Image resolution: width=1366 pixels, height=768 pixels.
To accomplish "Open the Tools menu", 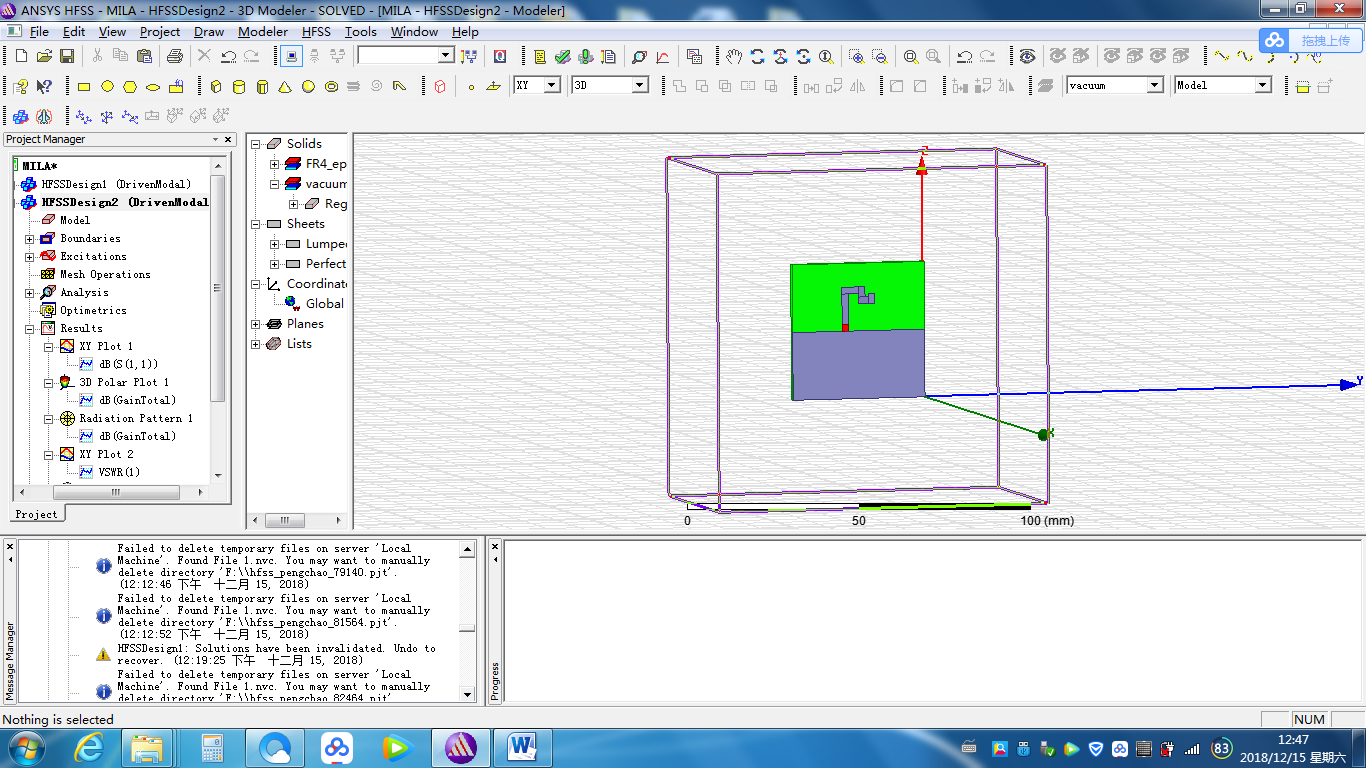I will (361, 32).
